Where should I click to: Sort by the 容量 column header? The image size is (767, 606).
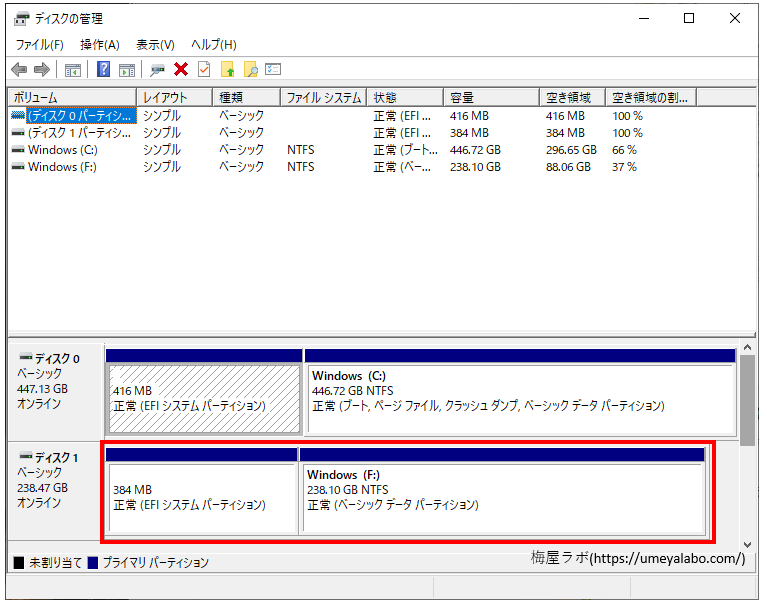click(491, 97)
